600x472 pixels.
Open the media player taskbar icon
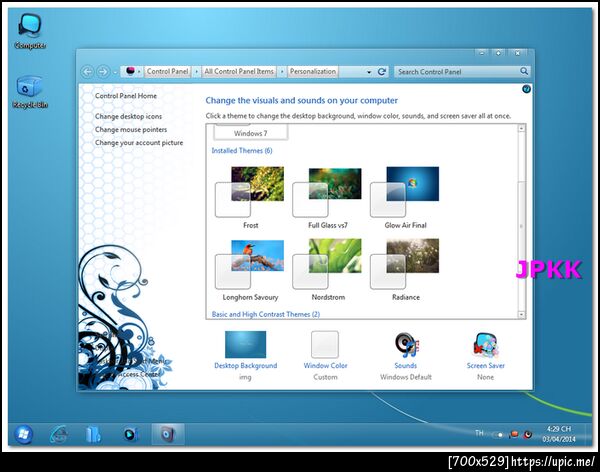130,434
